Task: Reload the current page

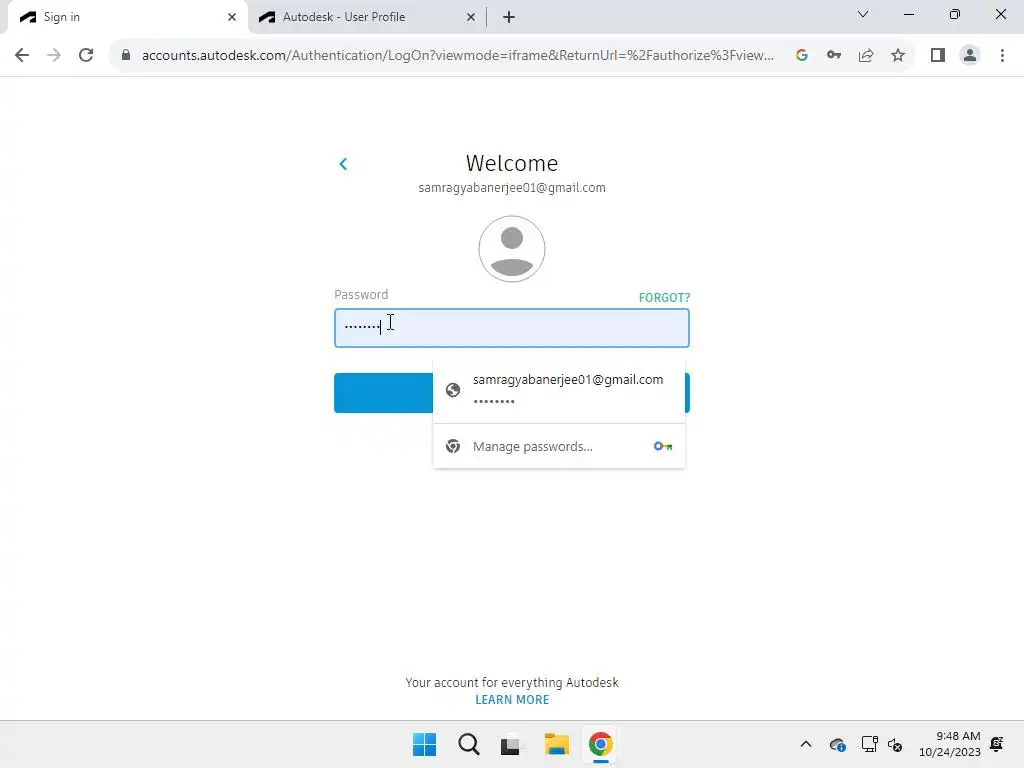Action: [x=86, y=55]
